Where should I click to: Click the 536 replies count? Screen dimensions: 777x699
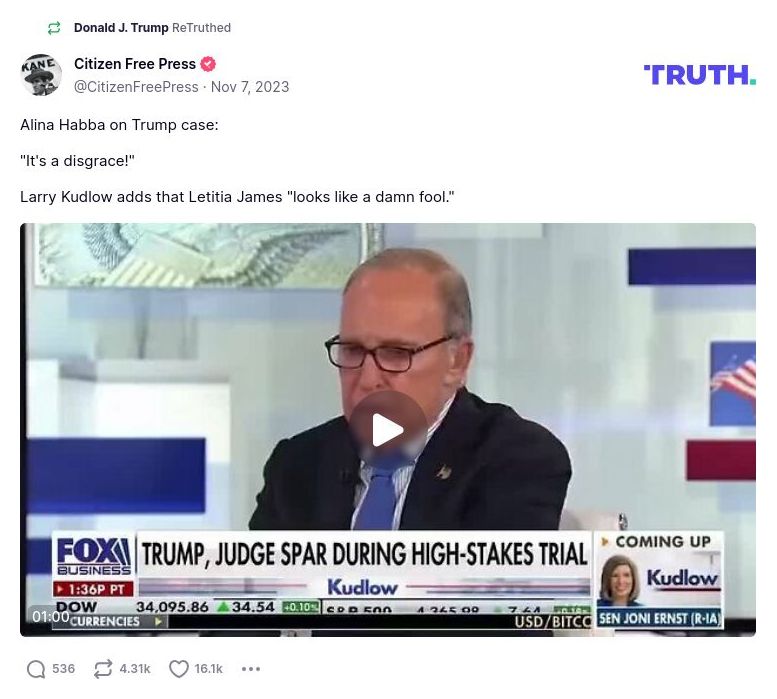63,669
